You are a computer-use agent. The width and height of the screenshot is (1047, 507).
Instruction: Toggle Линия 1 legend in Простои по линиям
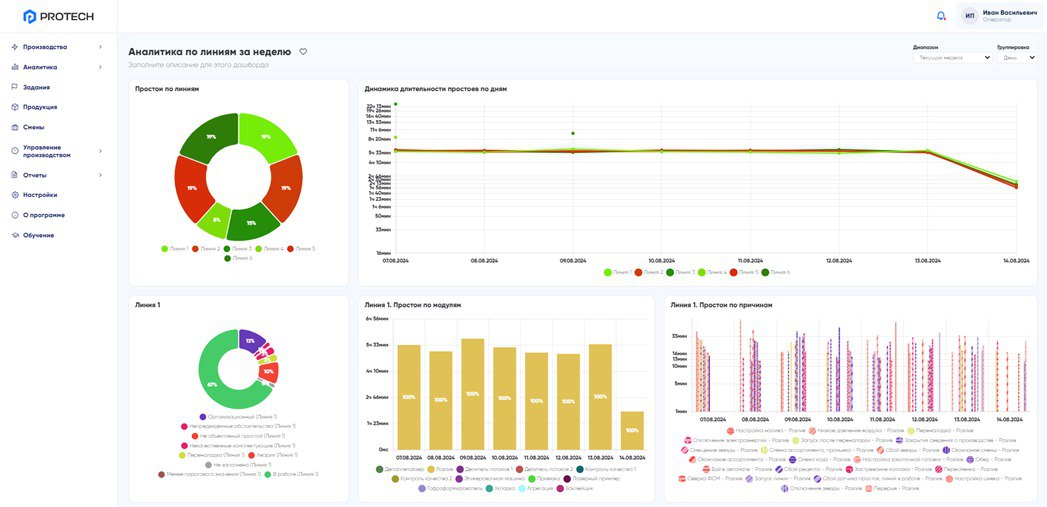click(176, 248)
